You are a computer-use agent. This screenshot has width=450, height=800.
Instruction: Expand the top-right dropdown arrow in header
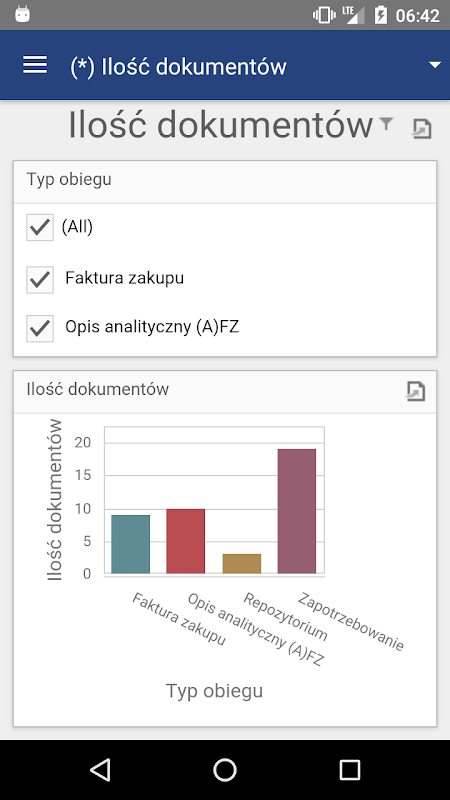pyautogui.click(x=435, y=65)
